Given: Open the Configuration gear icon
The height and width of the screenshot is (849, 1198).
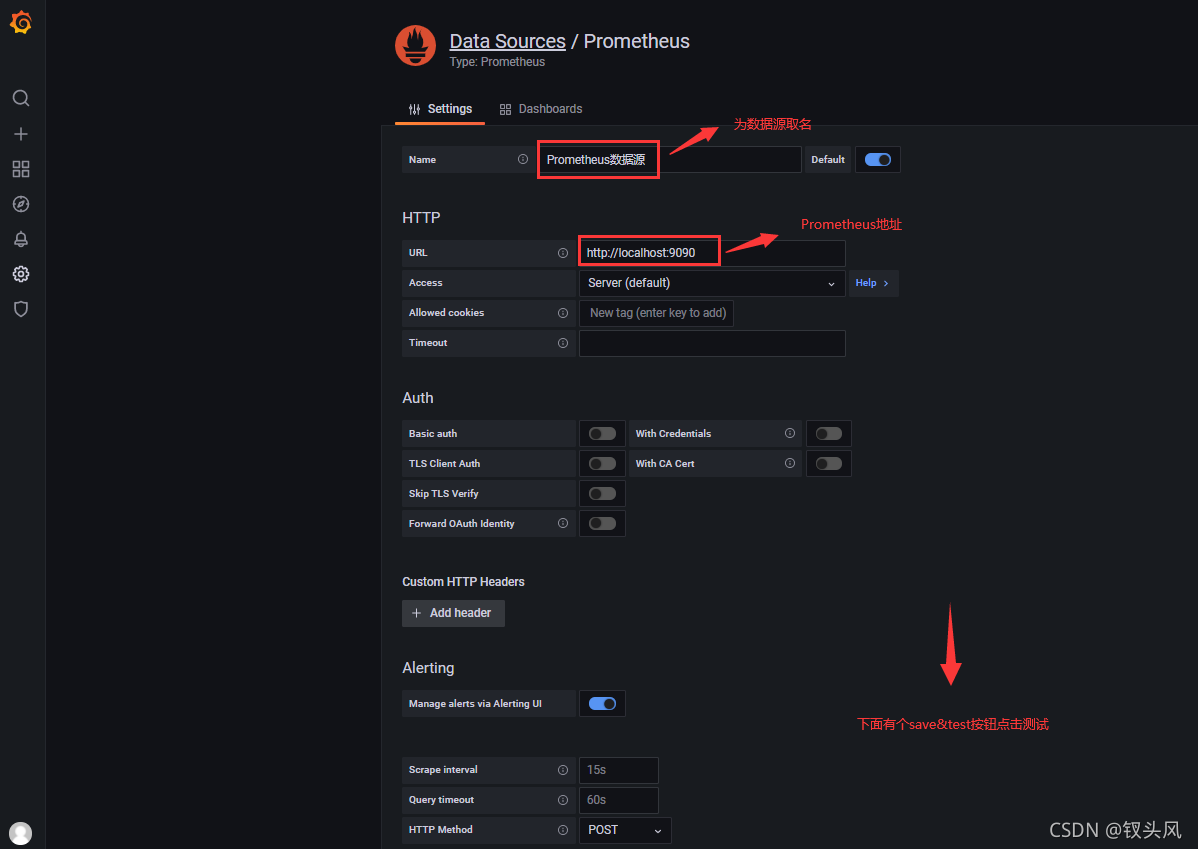Looking at the screenshot, I should coord(21,274).
